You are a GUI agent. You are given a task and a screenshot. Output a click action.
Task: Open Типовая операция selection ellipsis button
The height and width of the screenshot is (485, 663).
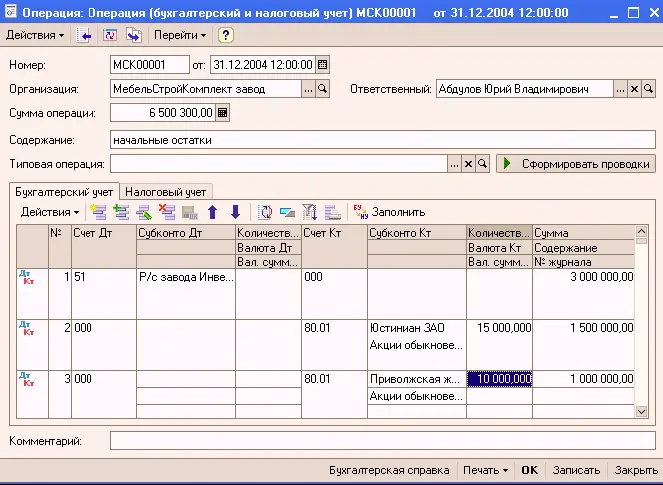(454, 164)
